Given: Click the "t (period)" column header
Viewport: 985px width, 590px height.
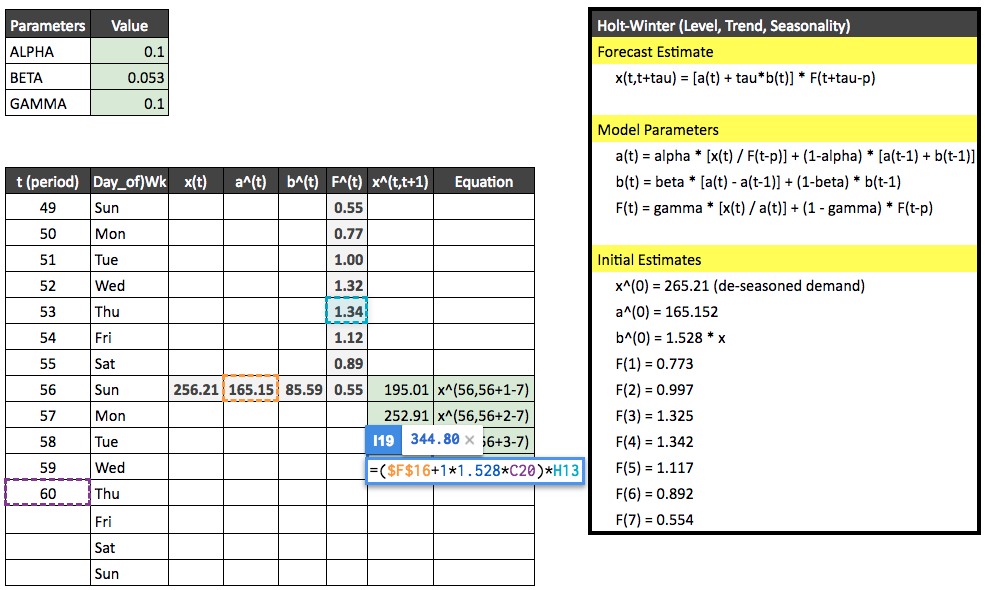Looking at the screenshot, I should pyautogui.click(x=47, y=181).
